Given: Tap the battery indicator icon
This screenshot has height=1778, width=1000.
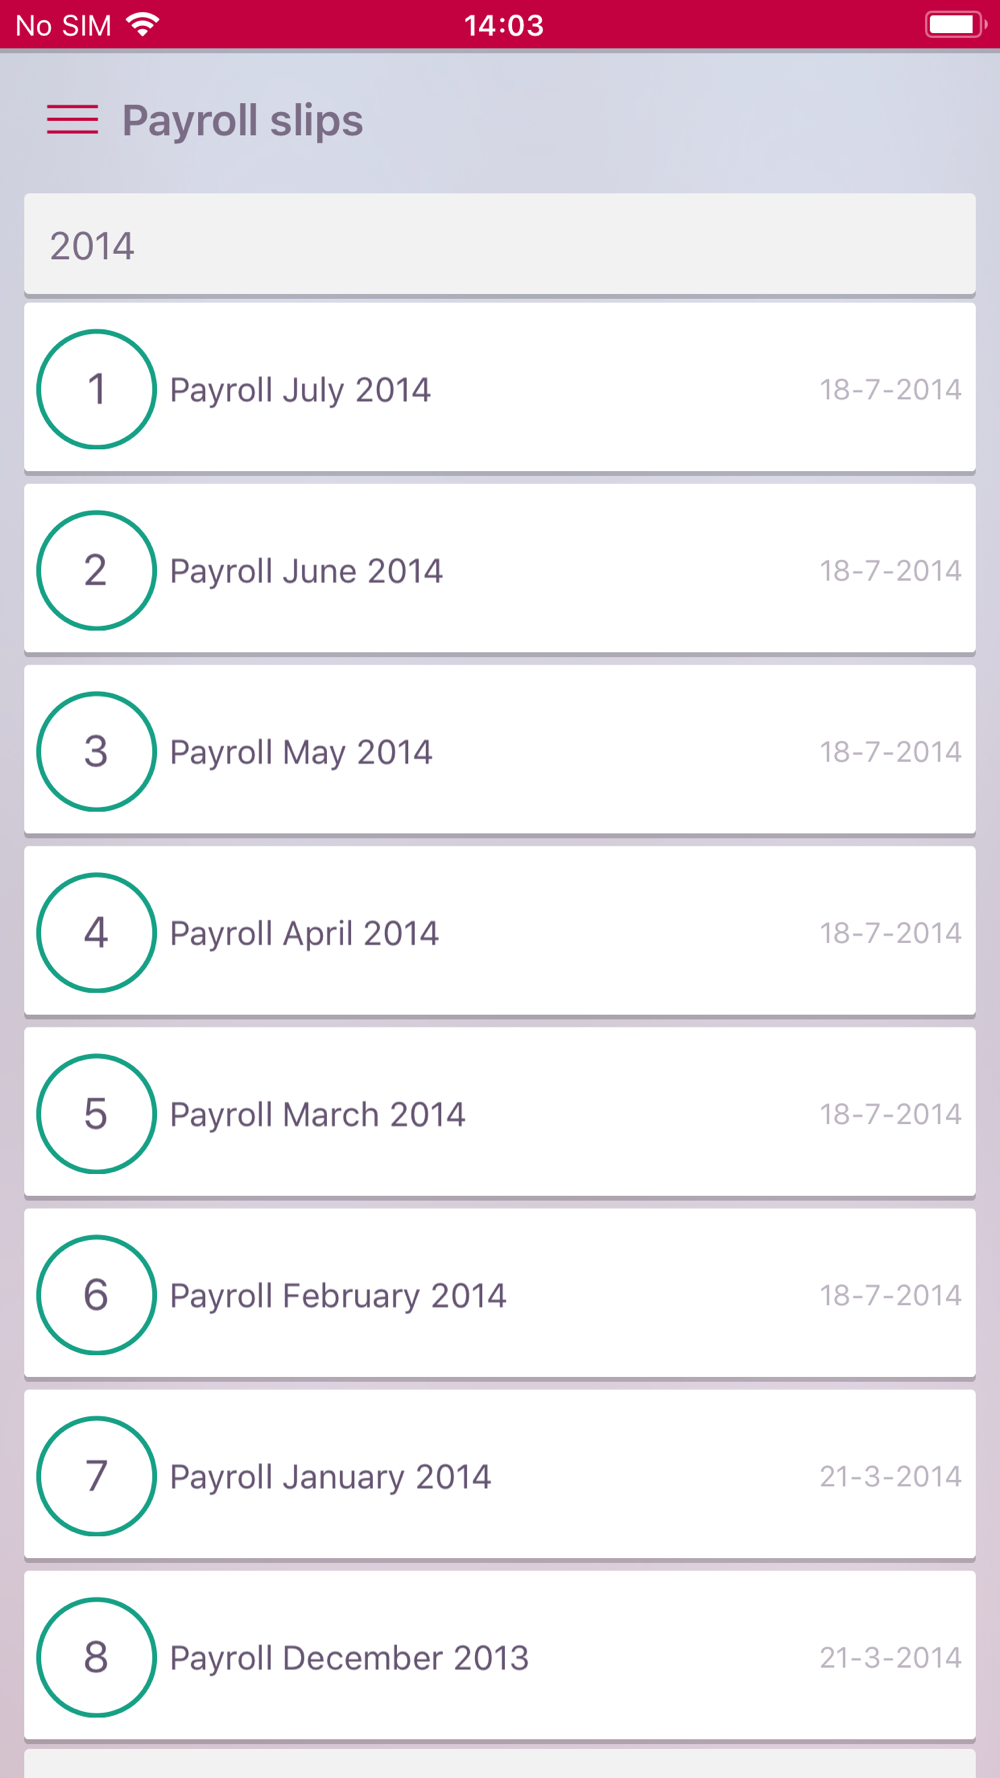Looking at the screenshot, I should pyautogui.click(x=954, y=24).
